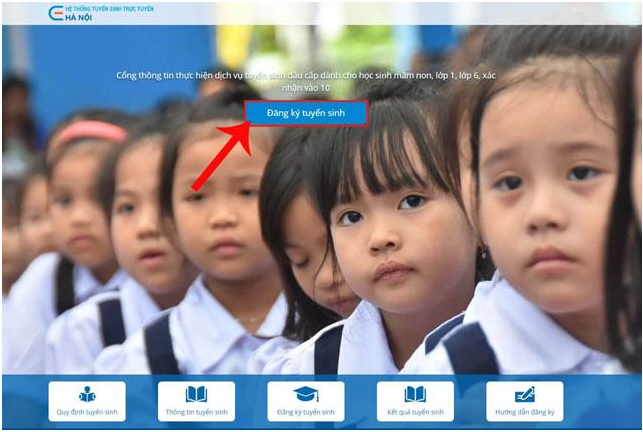Image resolution: width=643 pixels, height=432 pixels.
Task: Click the 'Đăng ký tuyển sinh' blue button
Action: tap(306, 113)
